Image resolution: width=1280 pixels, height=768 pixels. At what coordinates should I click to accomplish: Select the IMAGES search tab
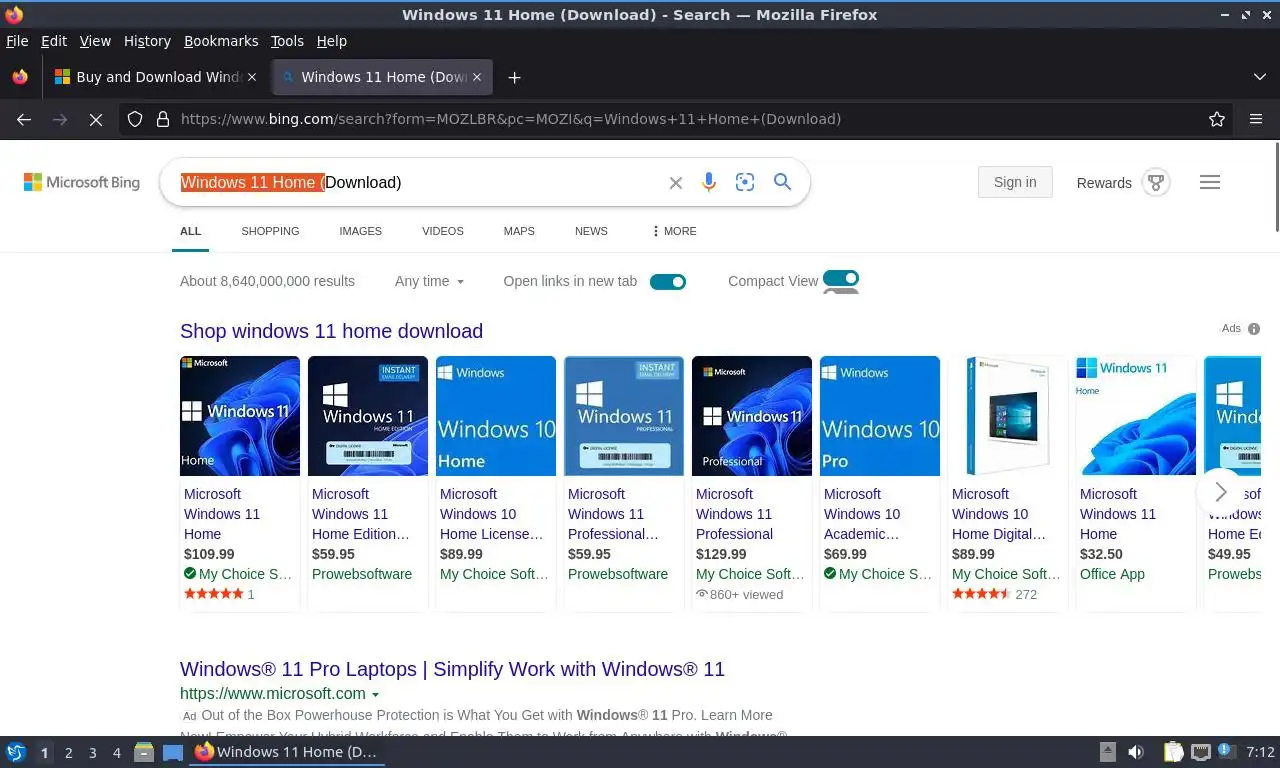coord(360,231)
